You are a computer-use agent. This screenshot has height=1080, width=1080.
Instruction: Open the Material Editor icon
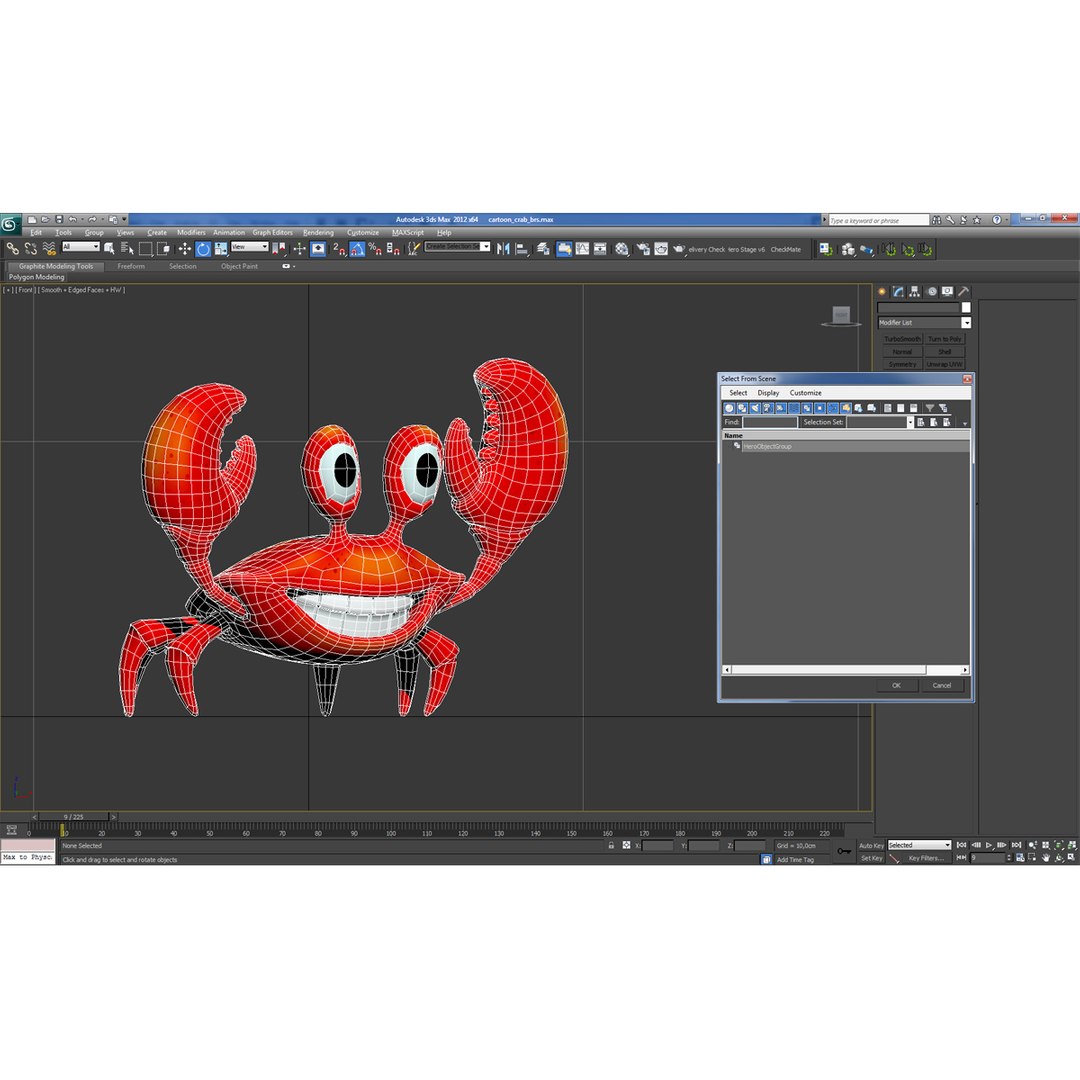621,249
